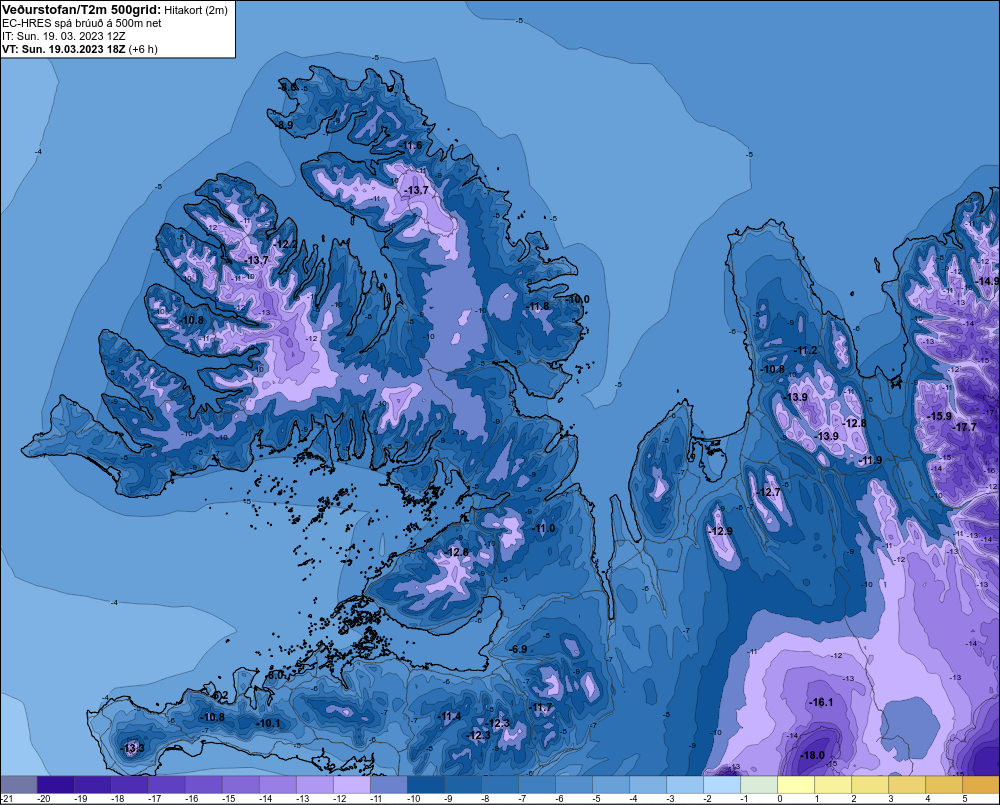
Task: Click the -17.7 temperature label
Action: coord(964,427)
